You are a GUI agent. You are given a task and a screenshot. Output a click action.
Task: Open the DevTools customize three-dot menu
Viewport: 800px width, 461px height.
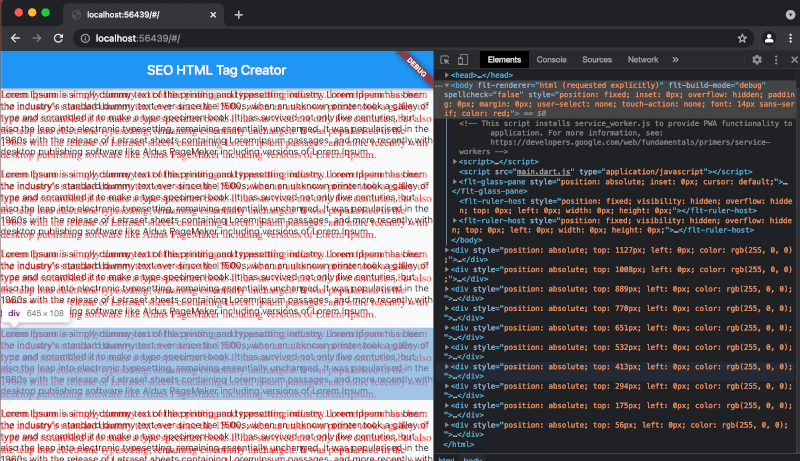coord(776,60)
